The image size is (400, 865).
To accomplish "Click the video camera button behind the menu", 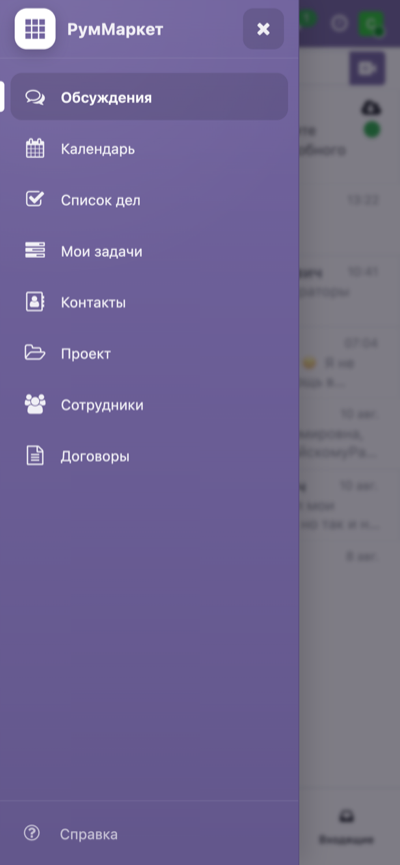I will pyautogui.click(x=367, y=68).
